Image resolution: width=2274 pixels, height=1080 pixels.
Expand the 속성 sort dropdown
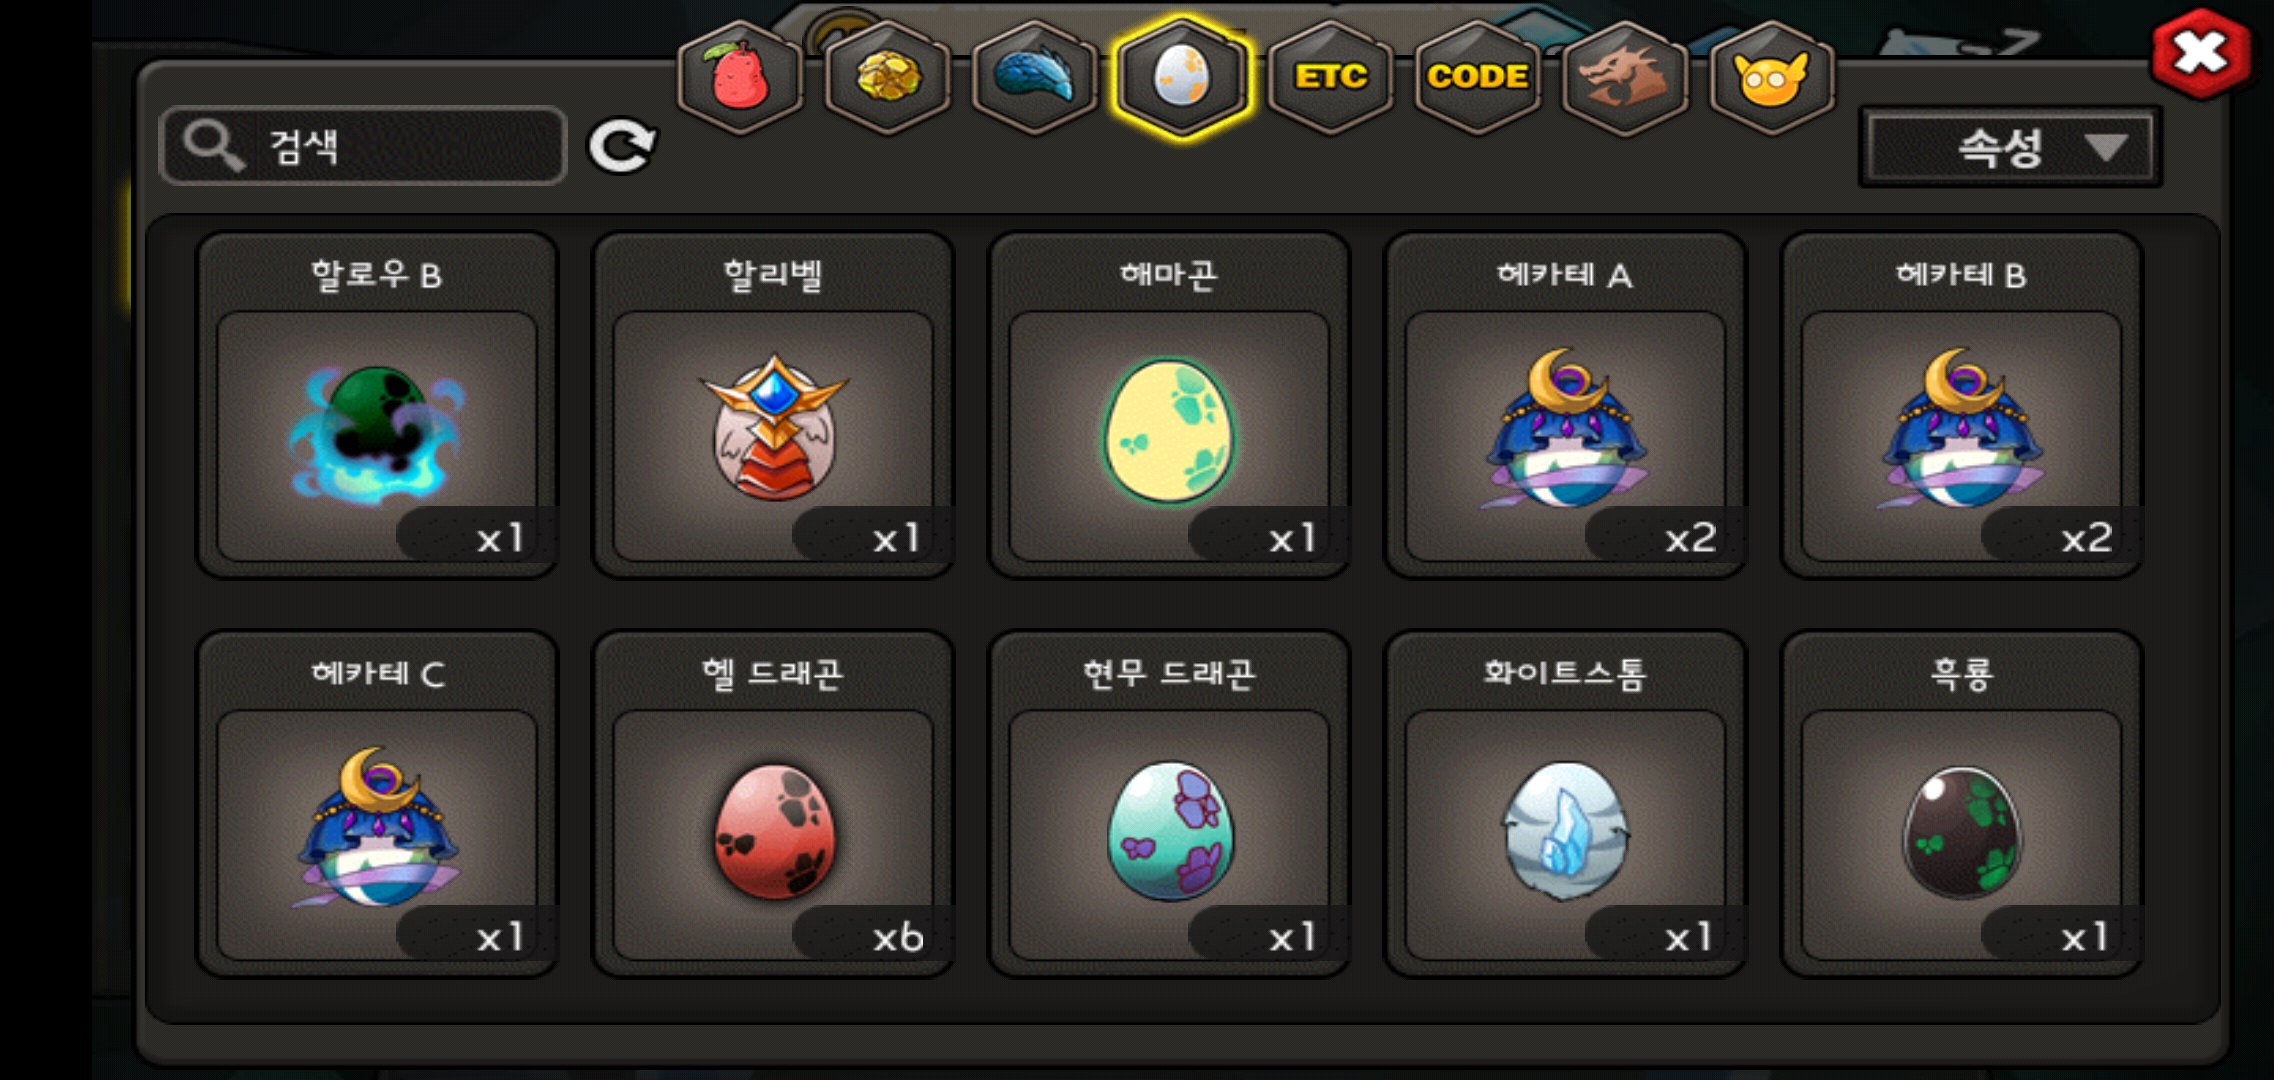tap(2010, 148)
